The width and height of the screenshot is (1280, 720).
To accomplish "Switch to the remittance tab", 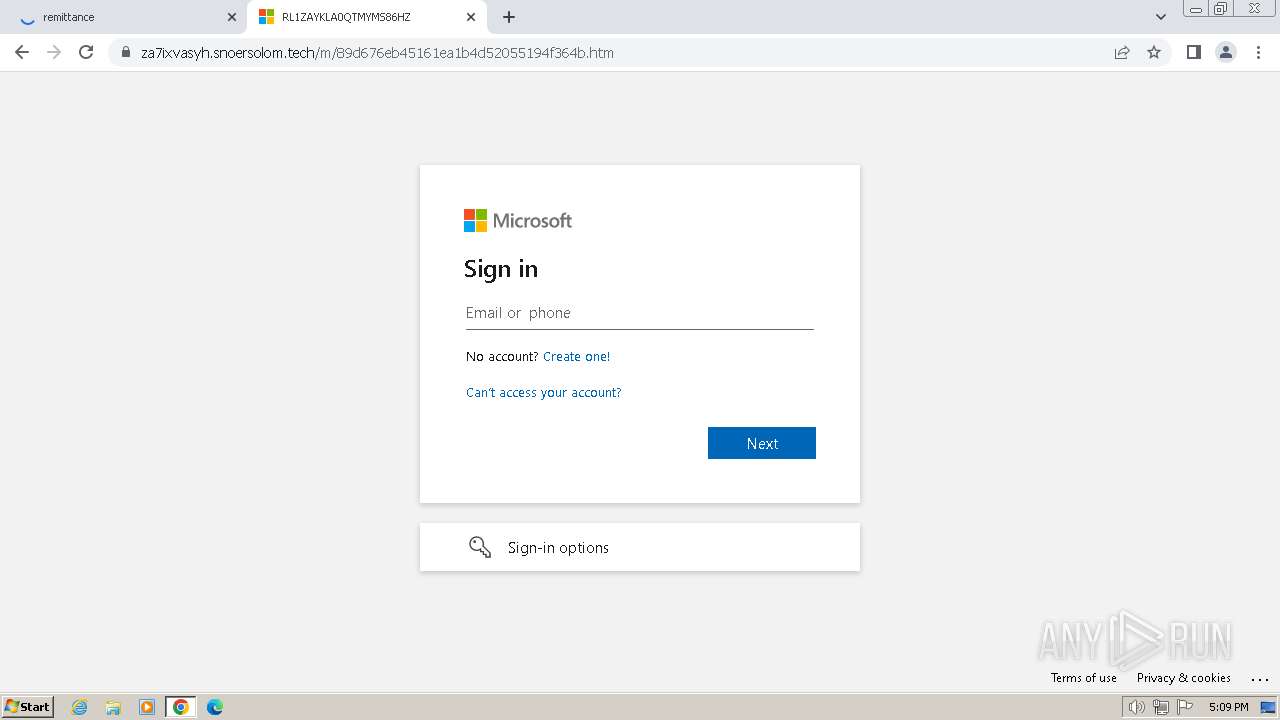I will 123,17.
